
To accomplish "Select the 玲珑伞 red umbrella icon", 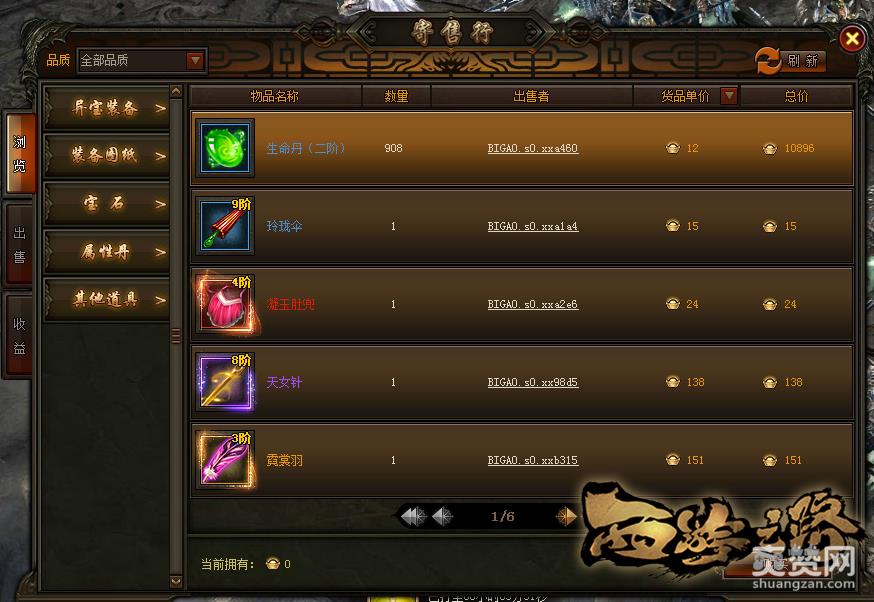I will [225, 225].
